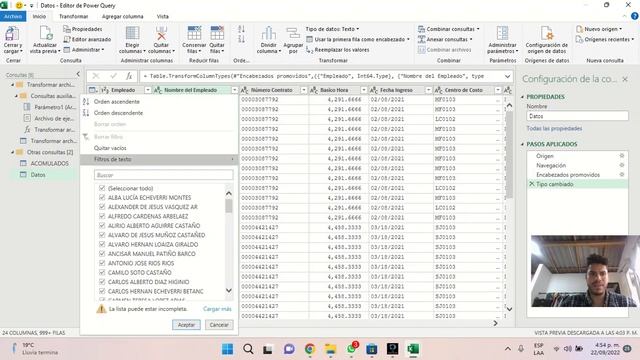Screen dimensions: 640x360
Task: Uncheck AURIO ALBERTO AGUIRRE CASTAÑO
Action: (x=102, y=226)
